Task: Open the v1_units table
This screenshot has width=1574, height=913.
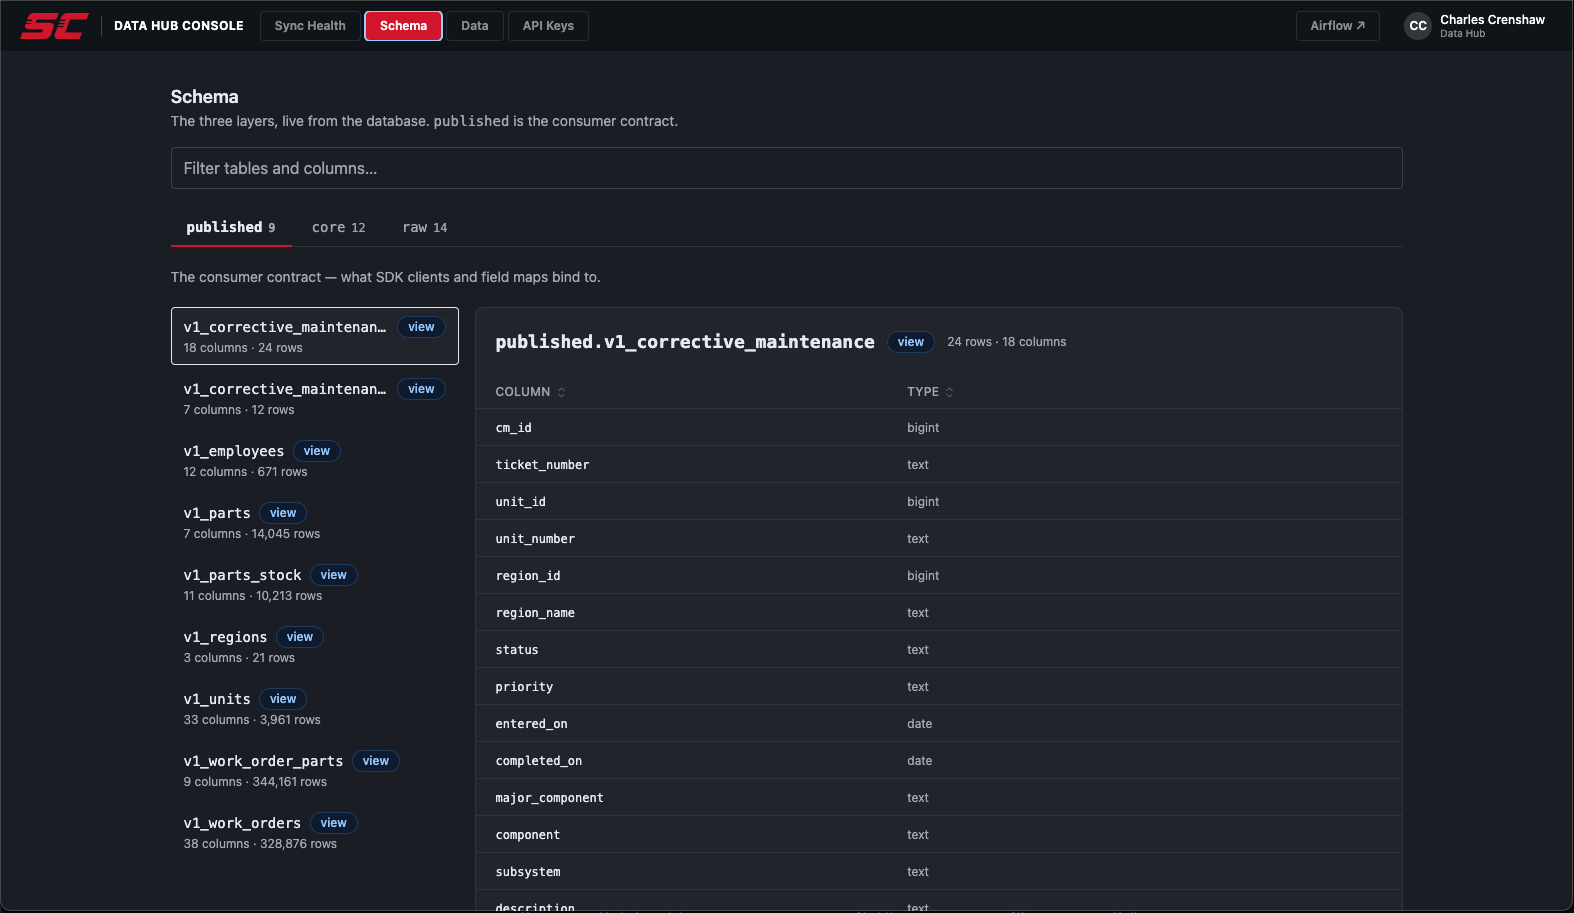Action: 315,708
